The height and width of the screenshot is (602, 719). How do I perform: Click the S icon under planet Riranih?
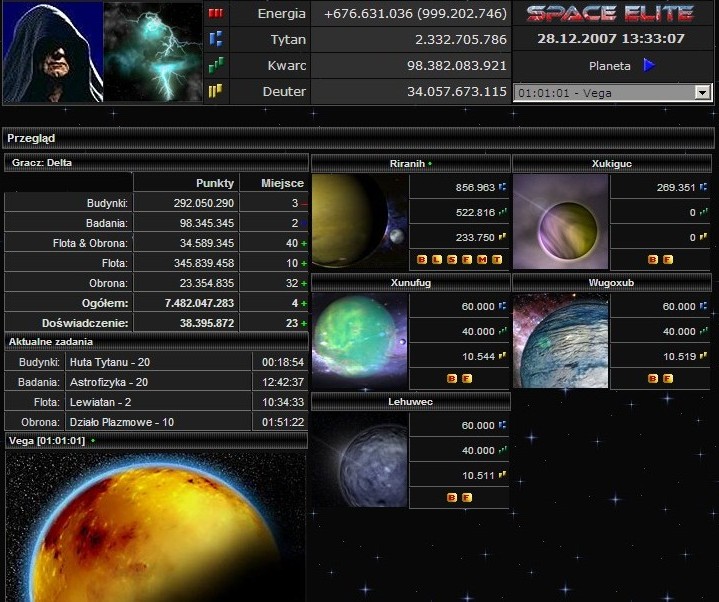click(x=452, y=259)
